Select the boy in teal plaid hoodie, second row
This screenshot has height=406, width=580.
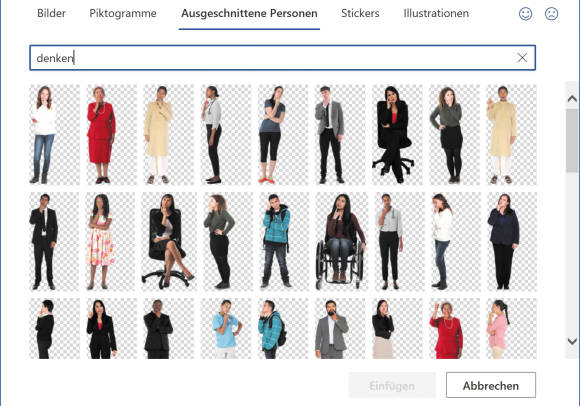(x=283, y=241)
